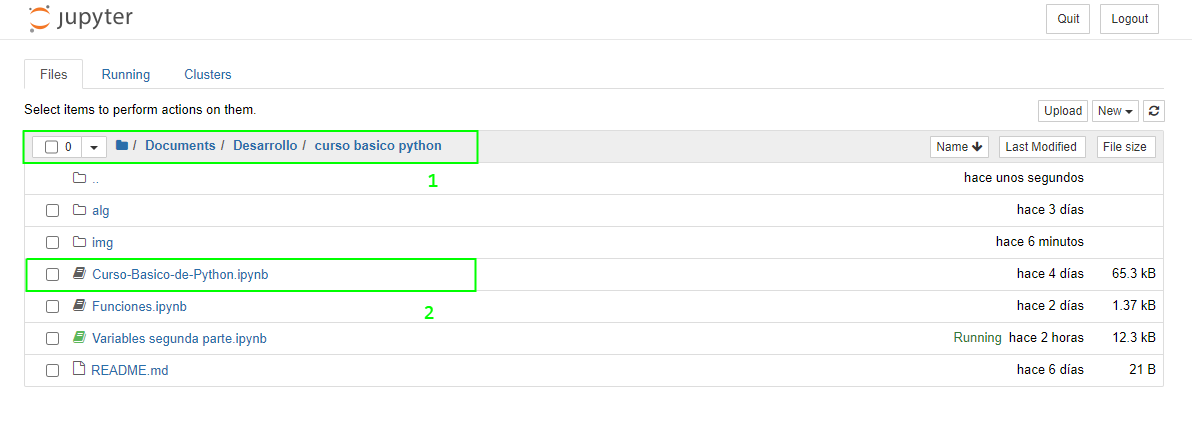Click the root folder icon in breadcrumb
Viewport: 1192px width, 426px height.
(x=122, y=145)
